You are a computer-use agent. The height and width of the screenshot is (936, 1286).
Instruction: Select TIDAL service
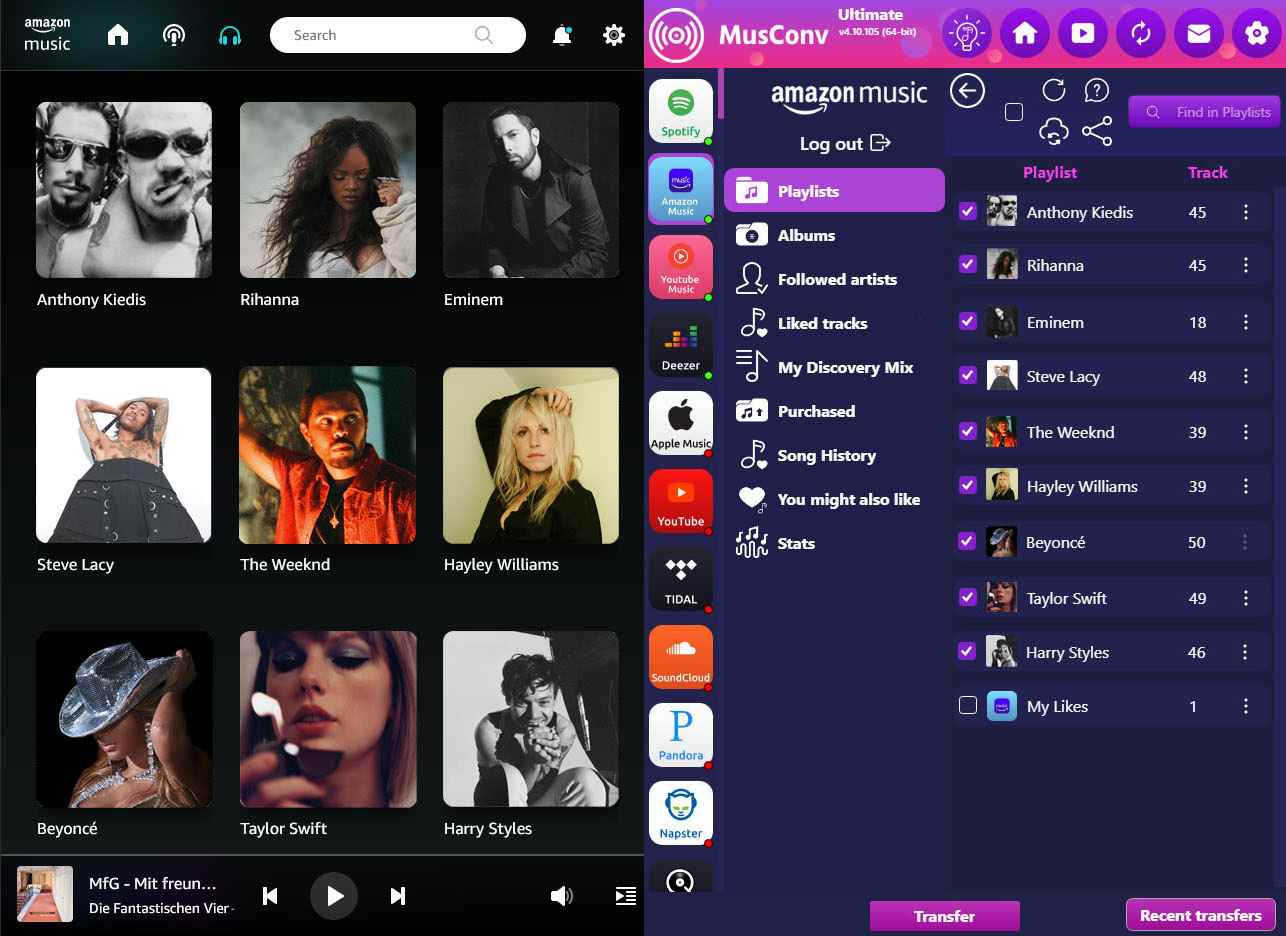coord(681,579)
